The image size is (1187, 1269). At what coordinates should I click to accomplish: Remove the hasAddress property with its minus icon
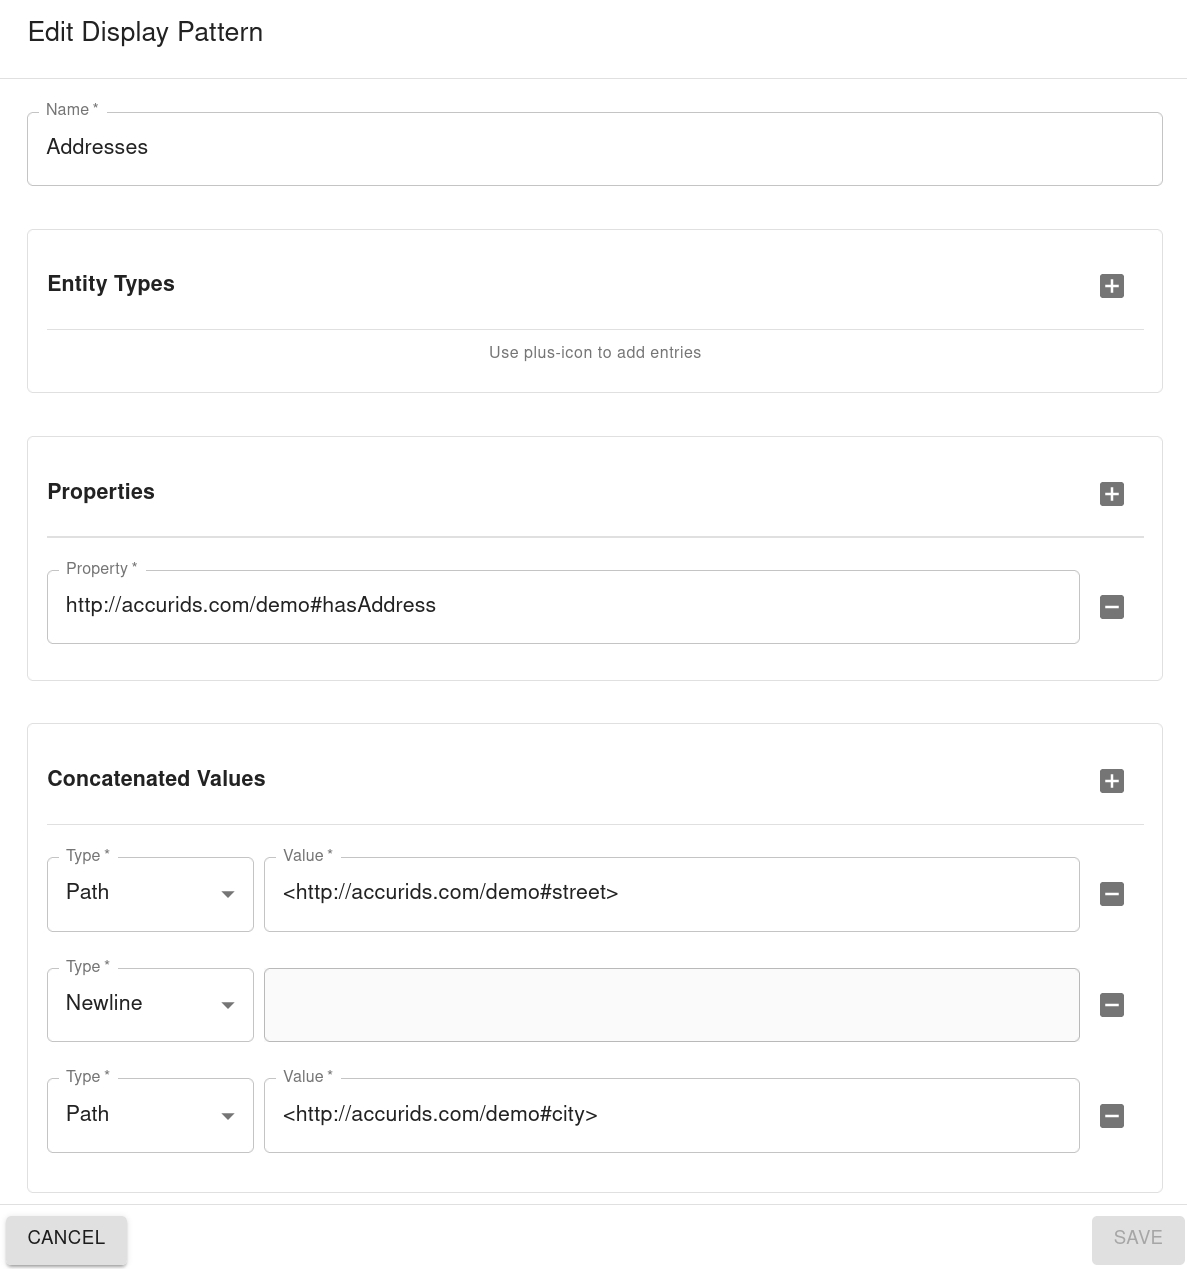click(x=1111, y=607)
